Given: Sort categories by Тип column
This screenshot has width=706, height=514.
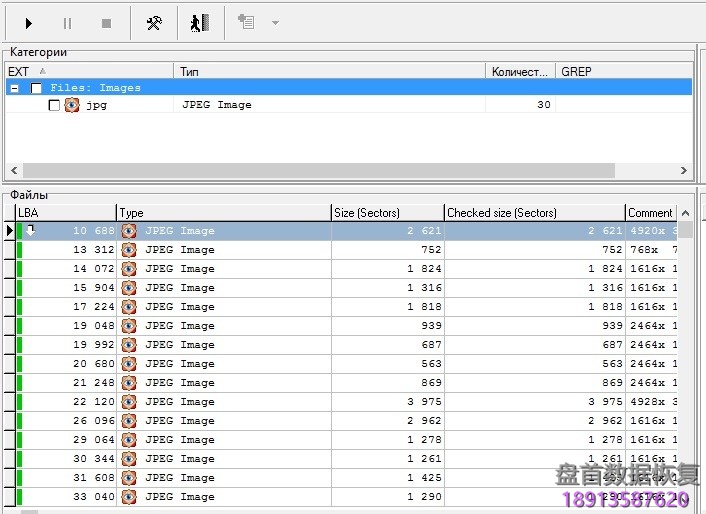Looking at the screenshot, I should pyautogui.click(x=330, y=71).
